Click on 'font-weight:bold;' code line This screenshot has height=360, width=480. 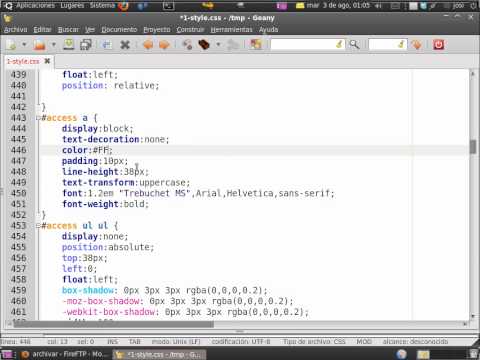tap(105, 204)
